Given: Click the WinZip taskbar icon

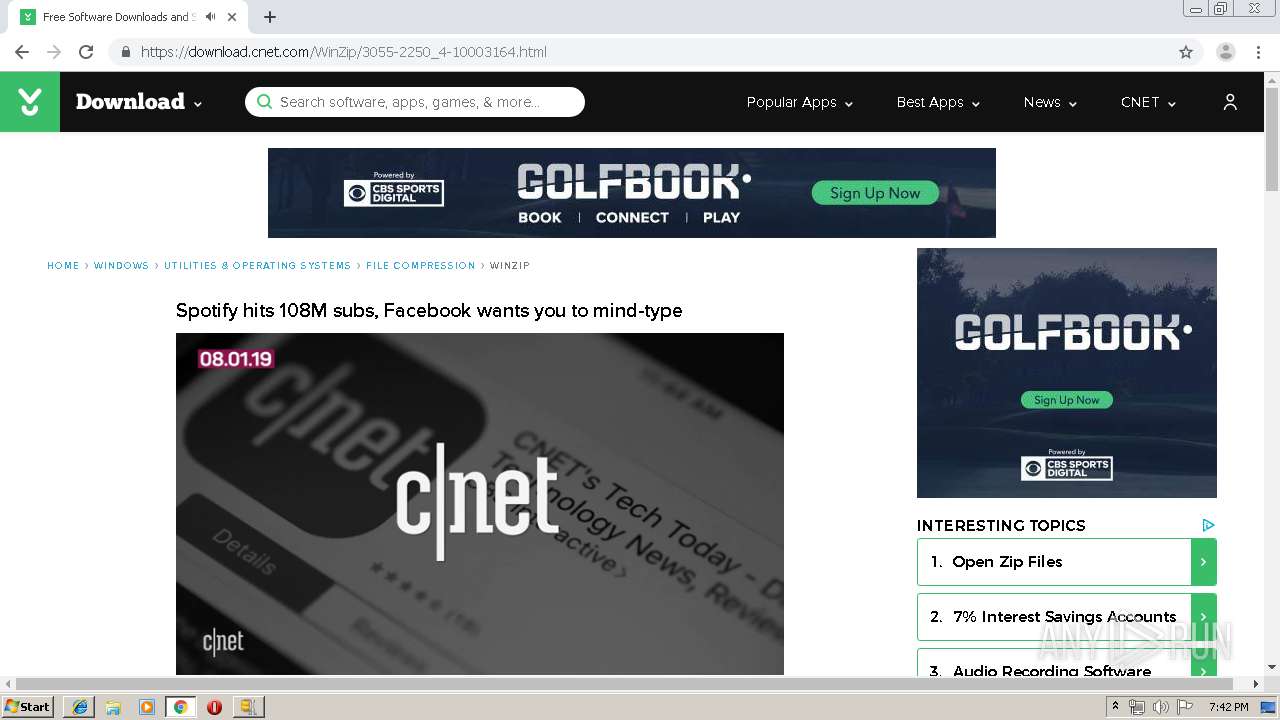Looking at the screenshot, I should tap(248, 707).
